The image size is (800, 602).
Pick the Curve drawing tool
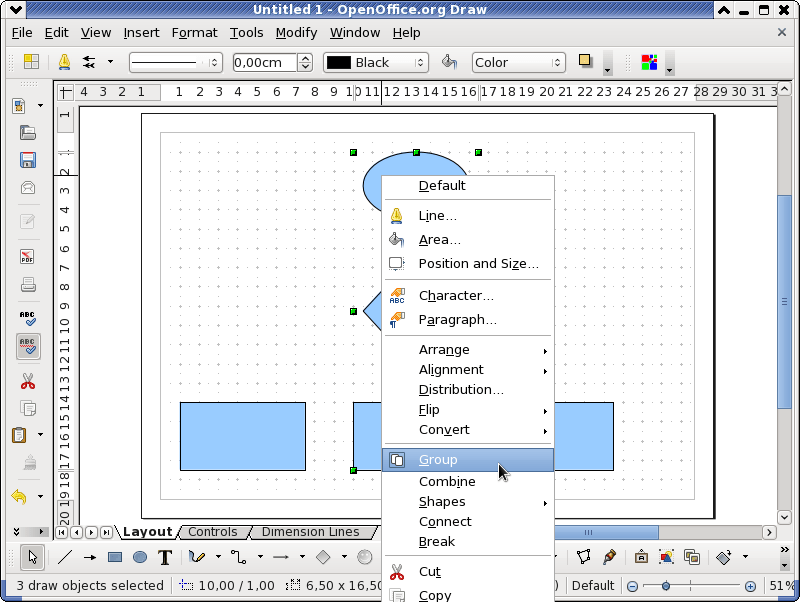pyautogui.click(x=197, y=557)
